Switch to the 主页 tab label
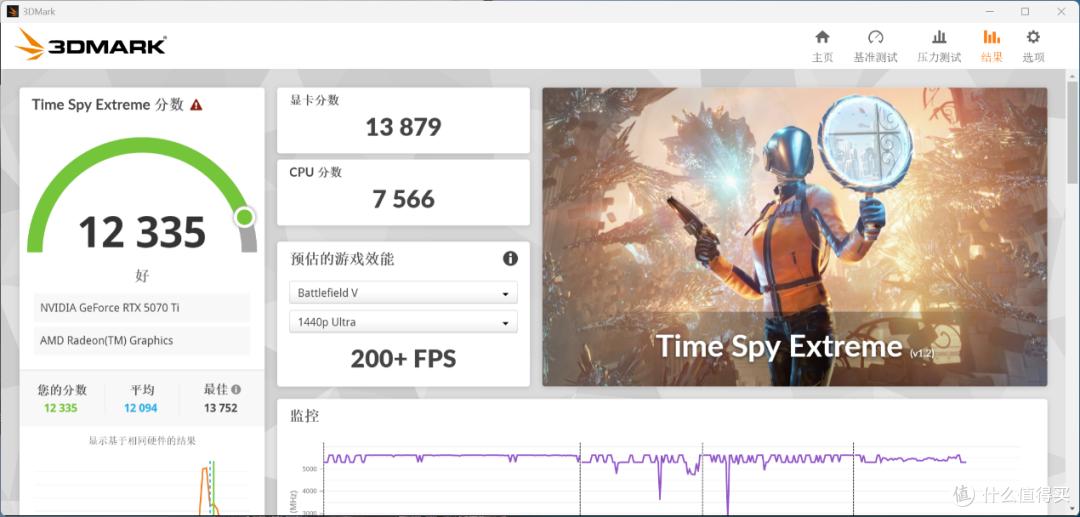This screenshot has width=1080, height=517. pos(822,58)
